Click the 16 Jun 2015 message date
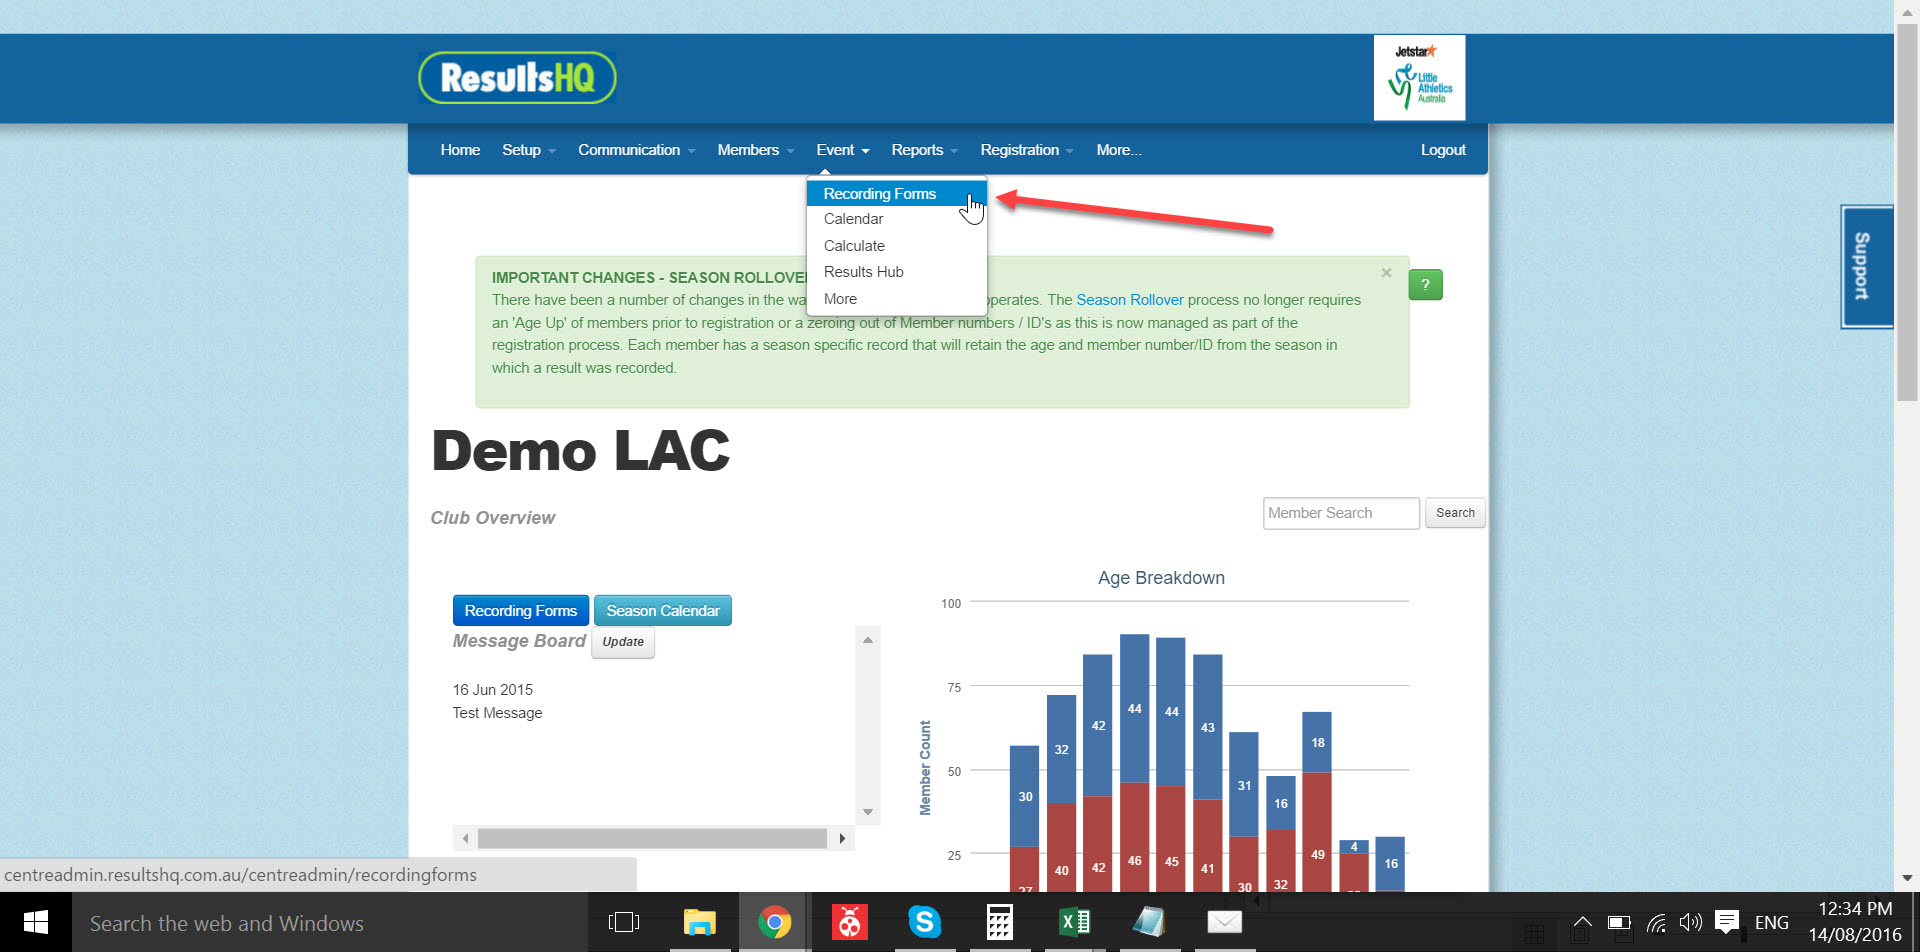The width and height of the screenshot is (1920, 952). (492, 690)
